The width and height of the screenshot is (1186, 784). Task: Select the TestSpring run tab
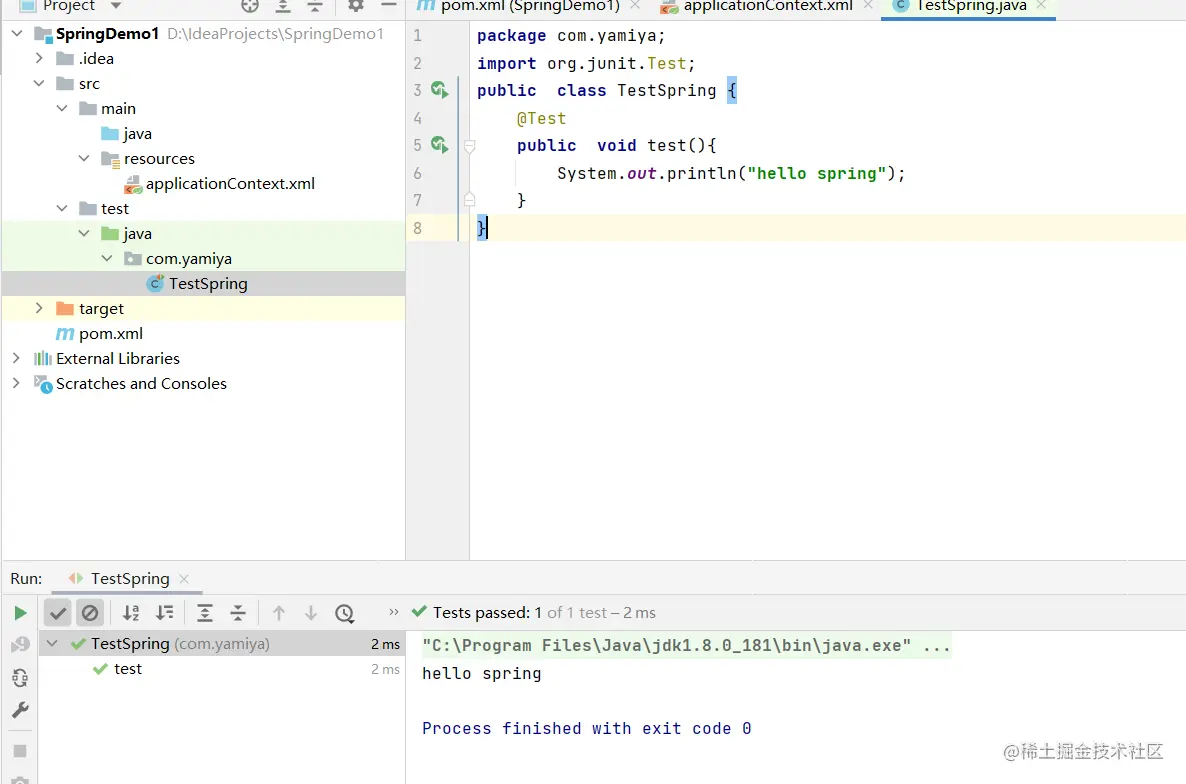tap(129, 578)
